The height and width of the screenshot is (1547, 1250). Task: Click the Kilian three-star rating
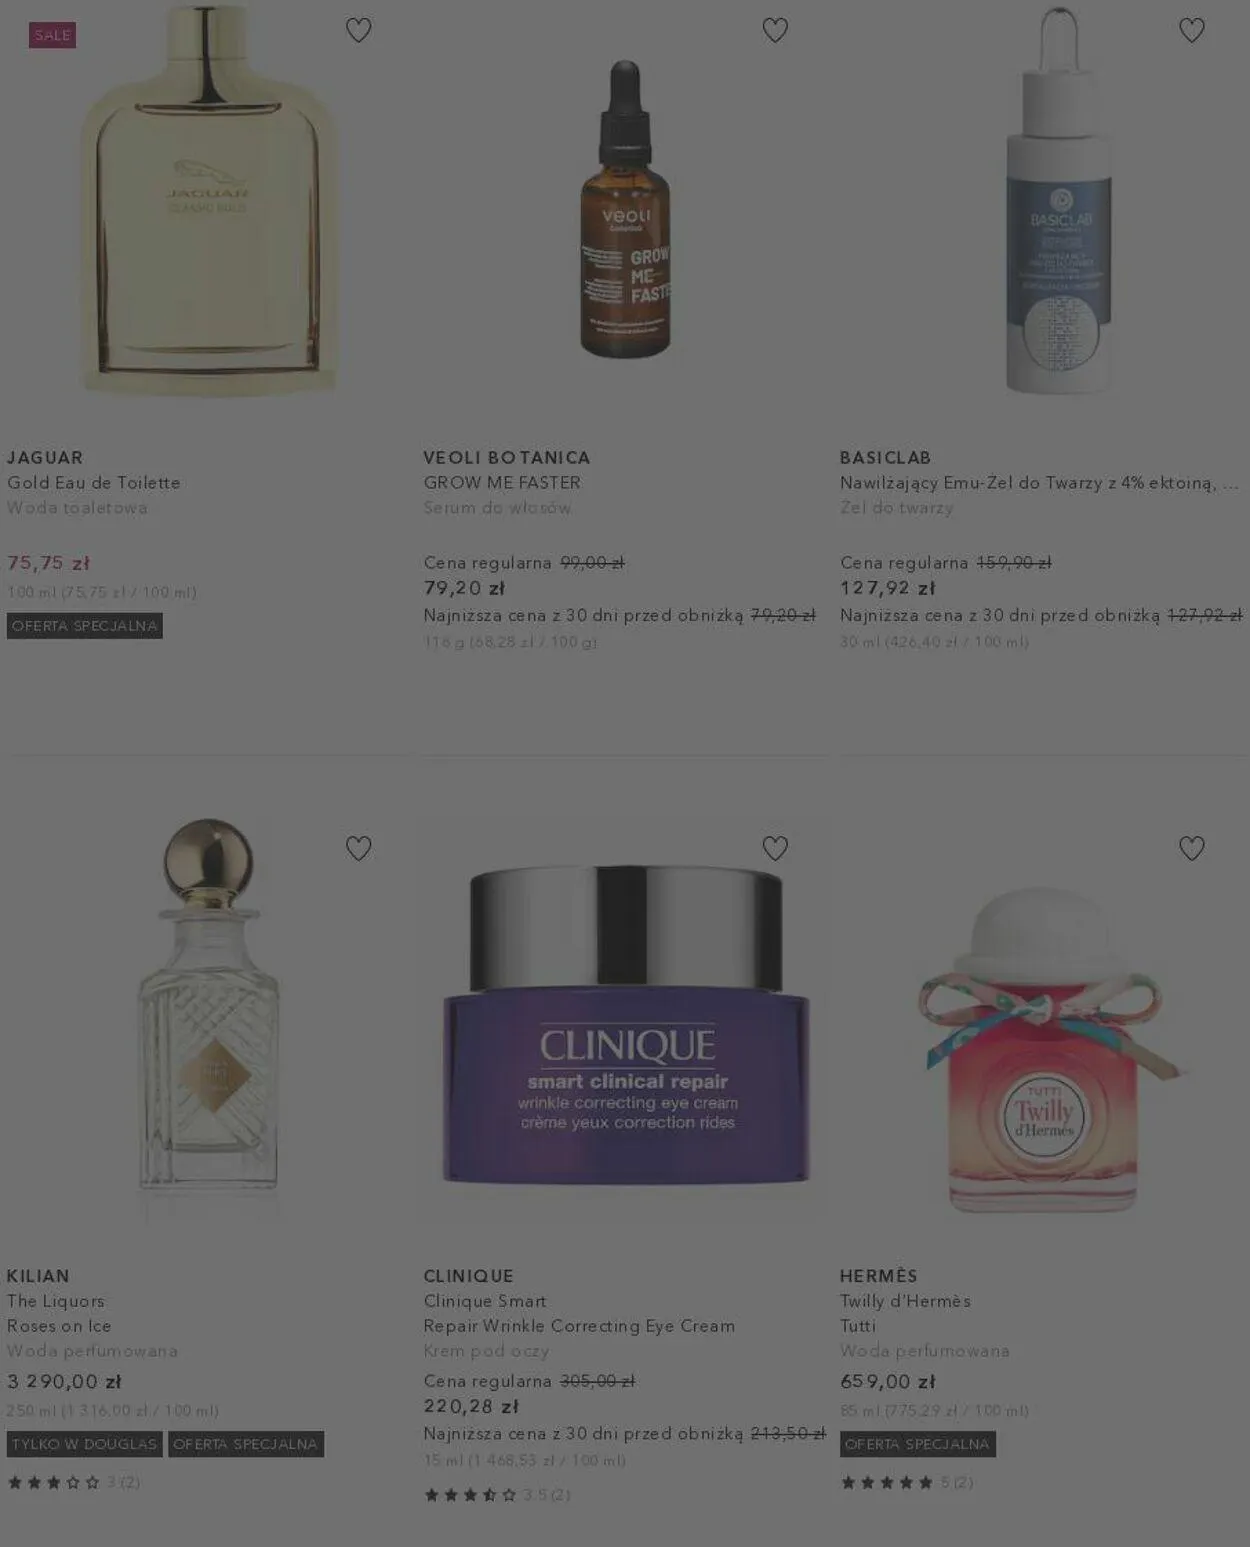[x=73, y=1482]
